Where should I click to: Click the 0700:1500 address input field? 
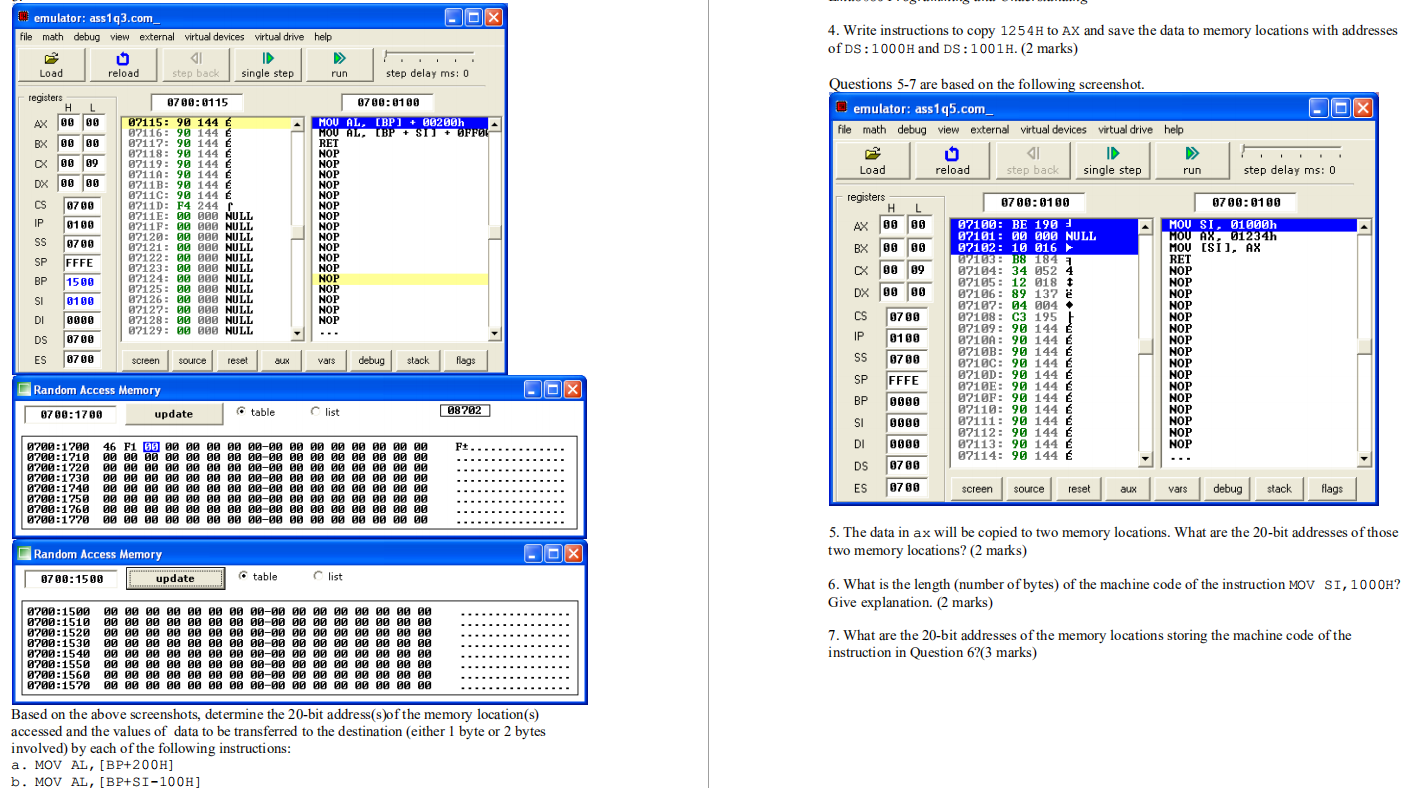[x=69, y=577]
